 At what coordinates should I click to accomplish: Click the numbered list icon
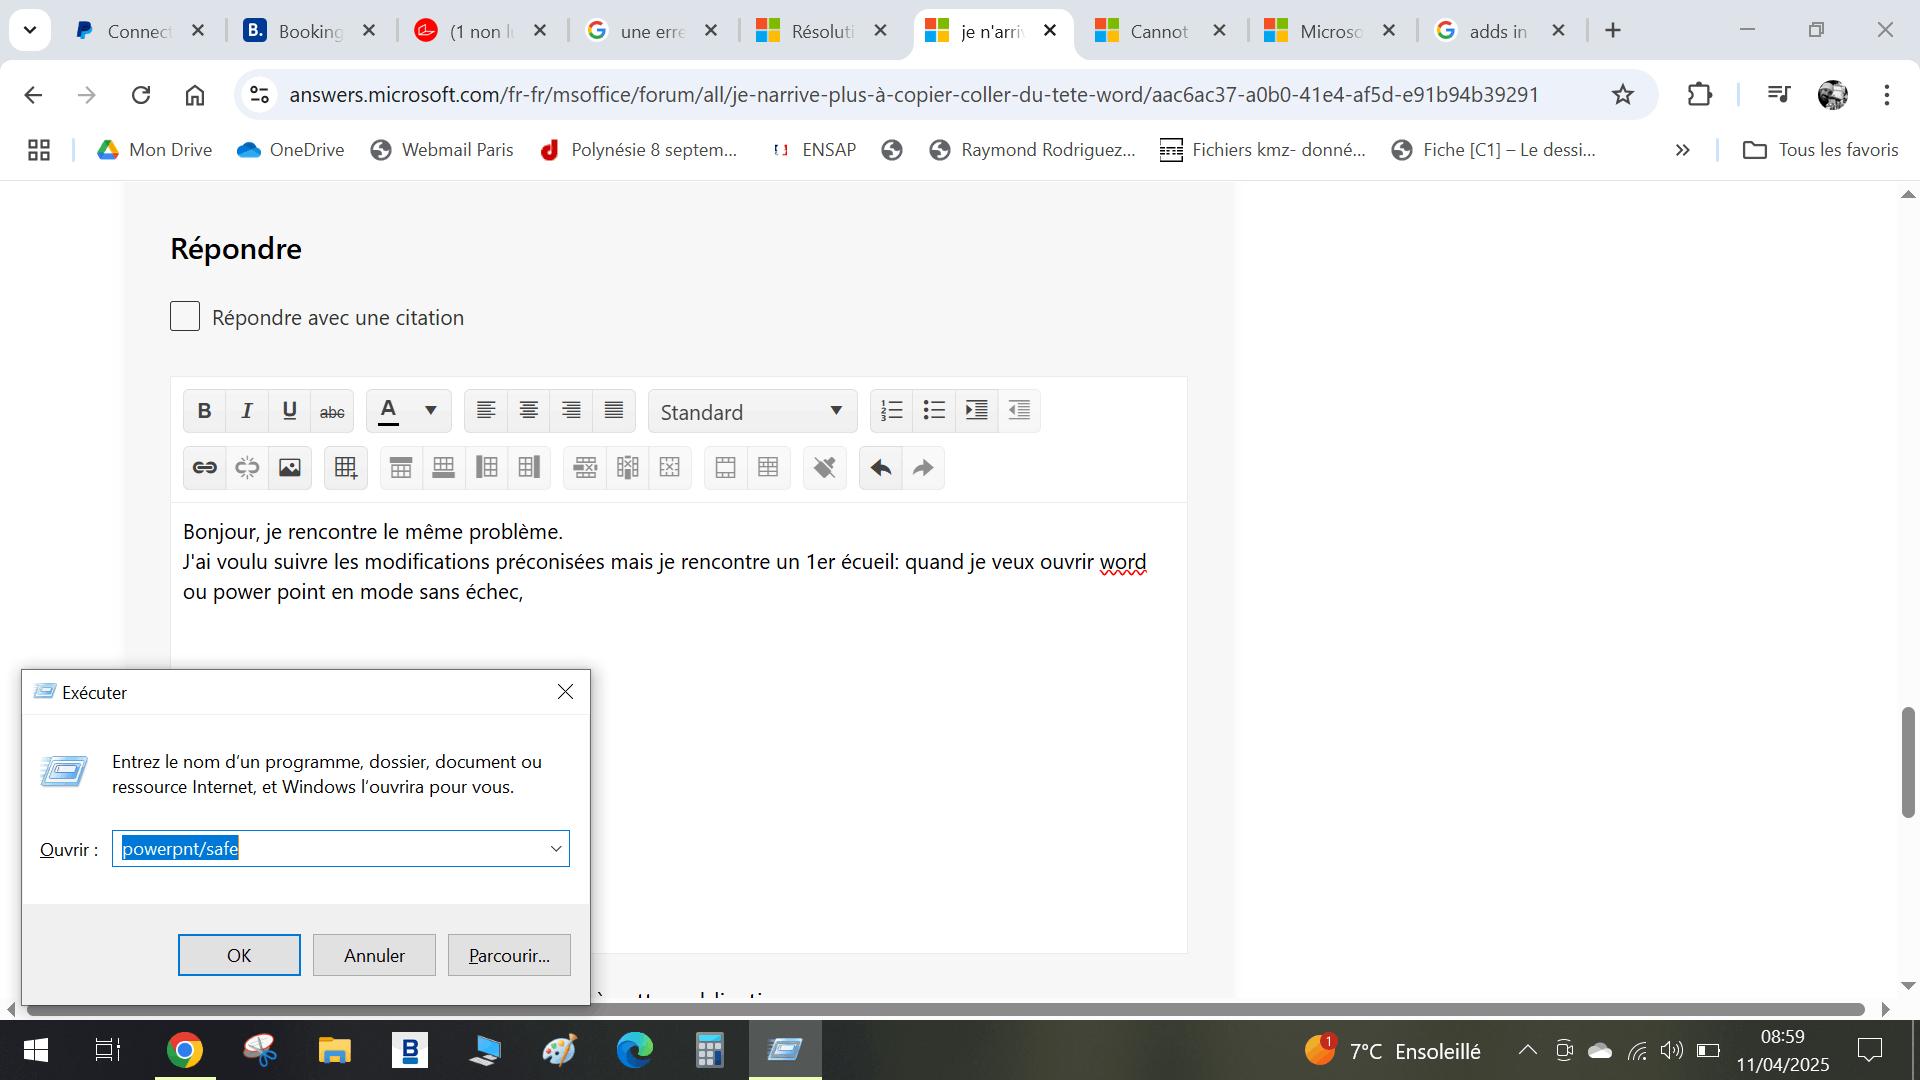[891, 411]
